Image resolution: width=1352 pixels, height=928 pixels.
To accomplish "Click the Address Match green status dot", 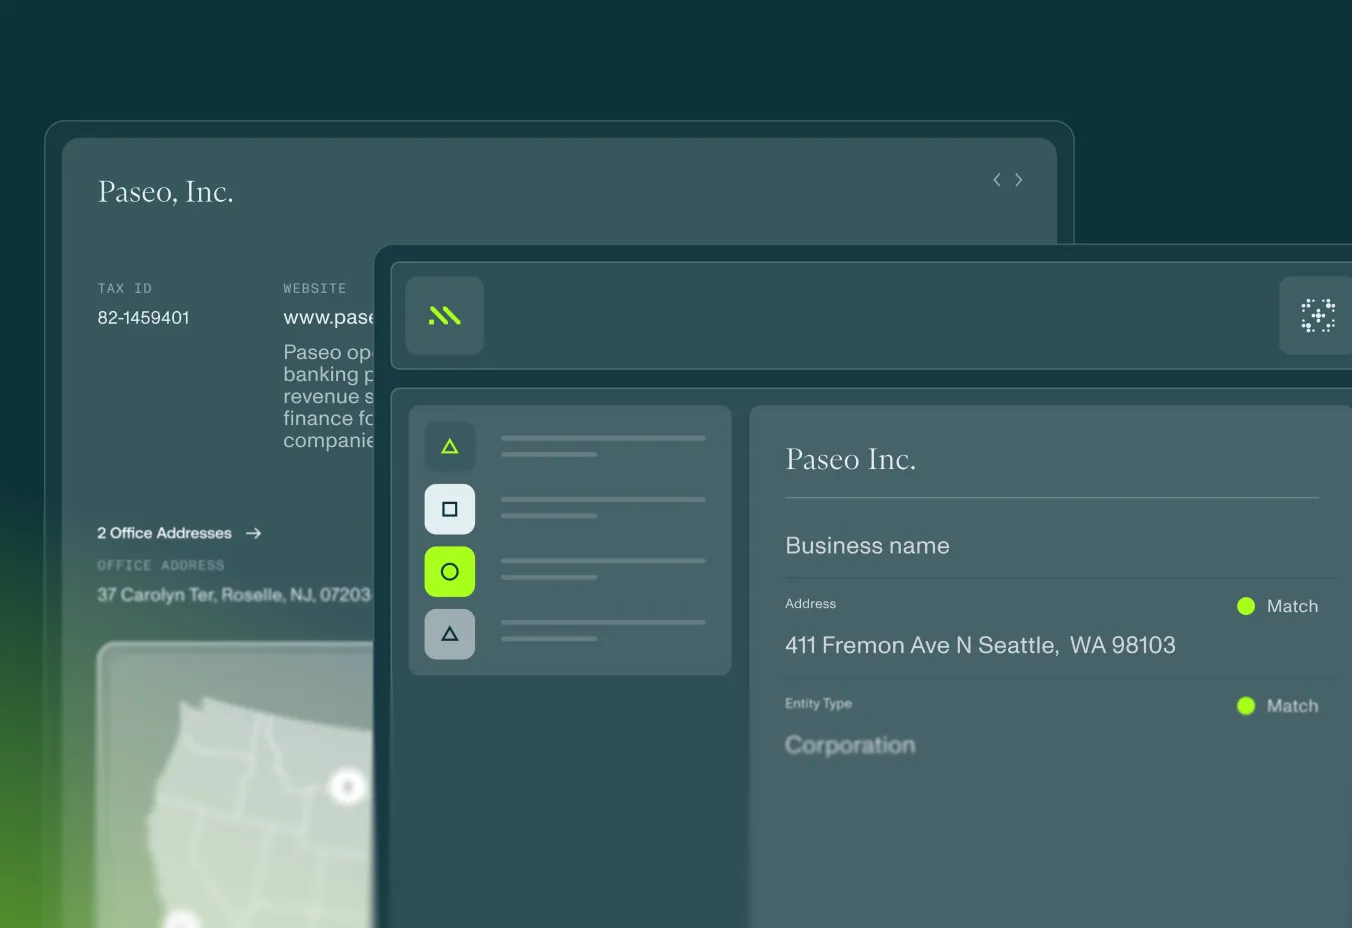I will tap(1246, 606).
